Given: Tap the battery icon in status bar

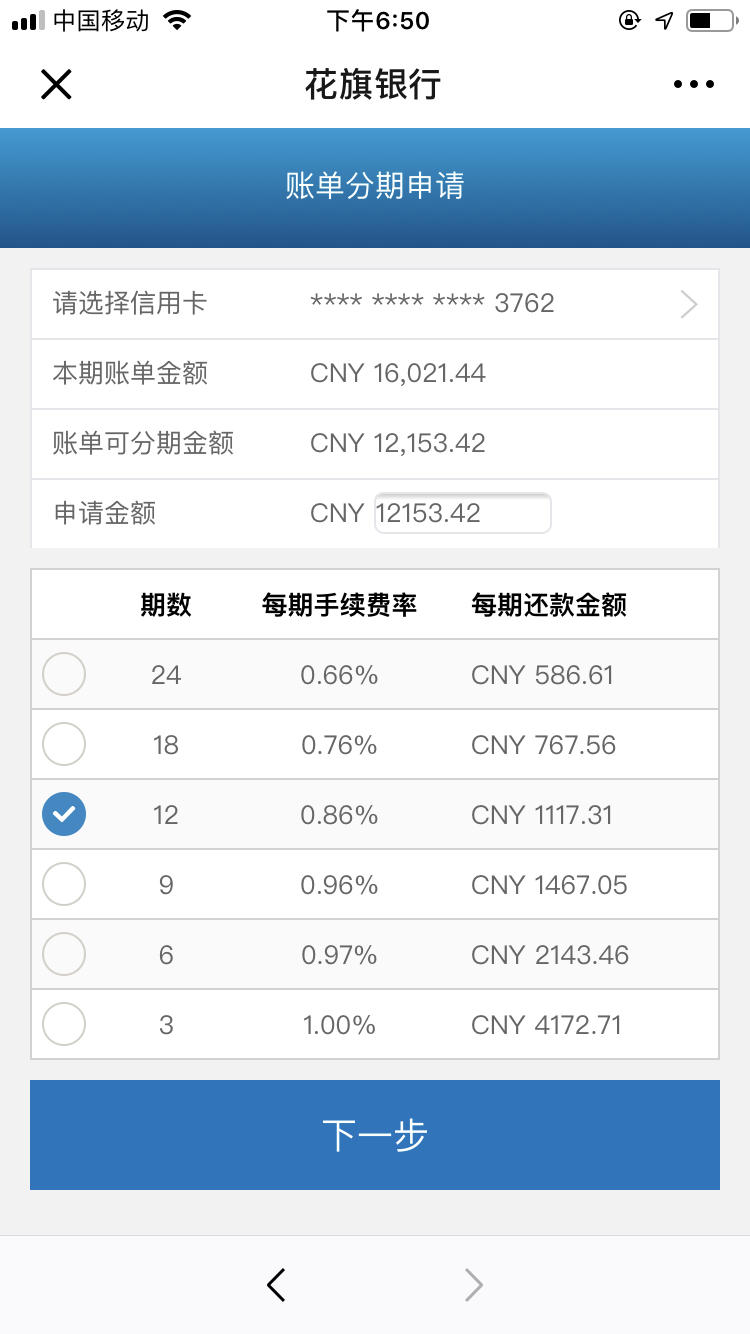Looking at the screenshot, I should click(x=711, y=20).
